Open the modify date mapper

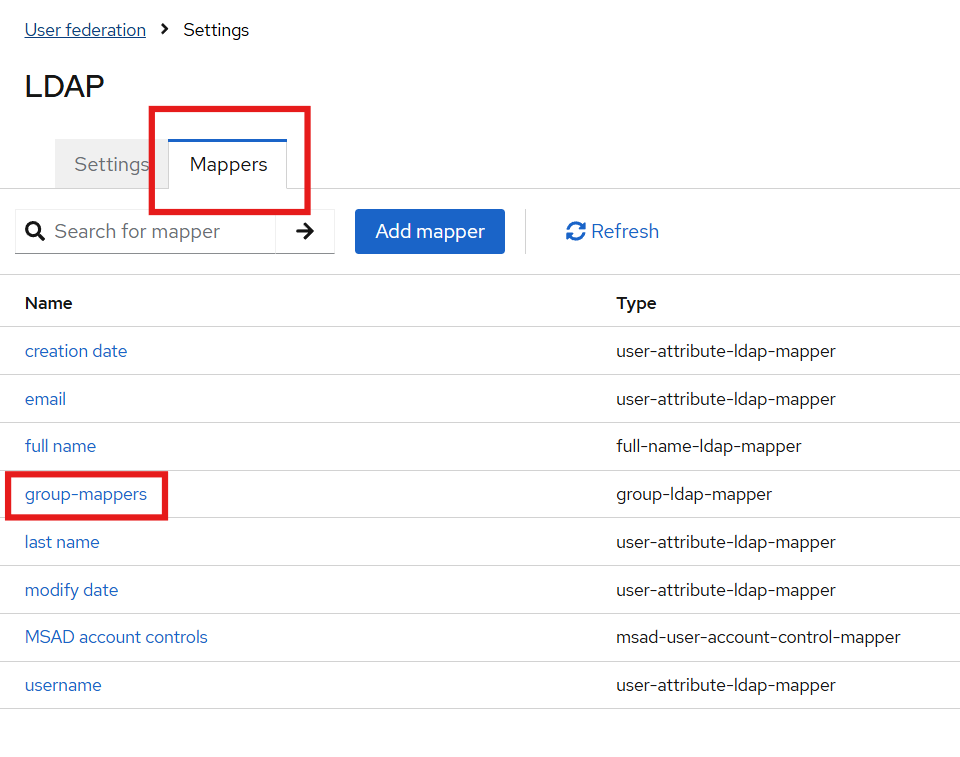(71, 590)
